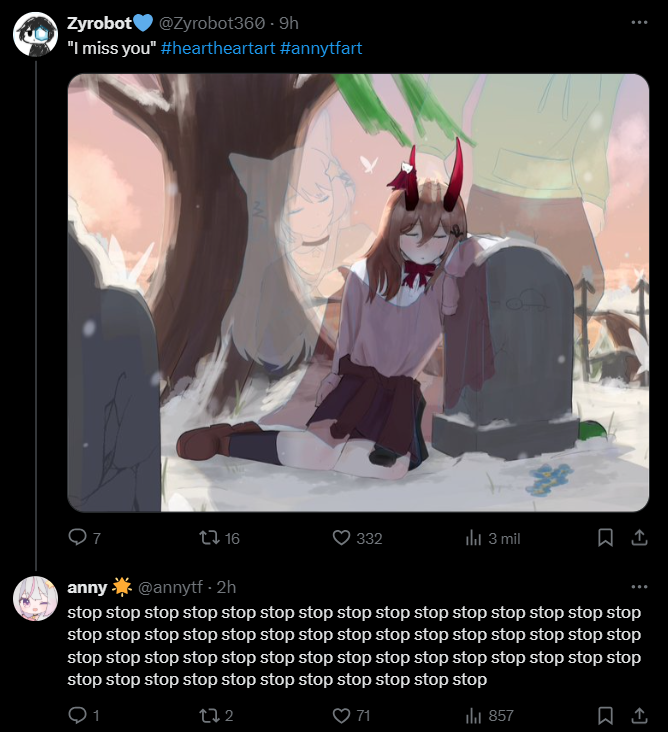Screen dimensions: 668x732
Task: Open the #heartheartart hashtag
Action: tap(218, 48)
